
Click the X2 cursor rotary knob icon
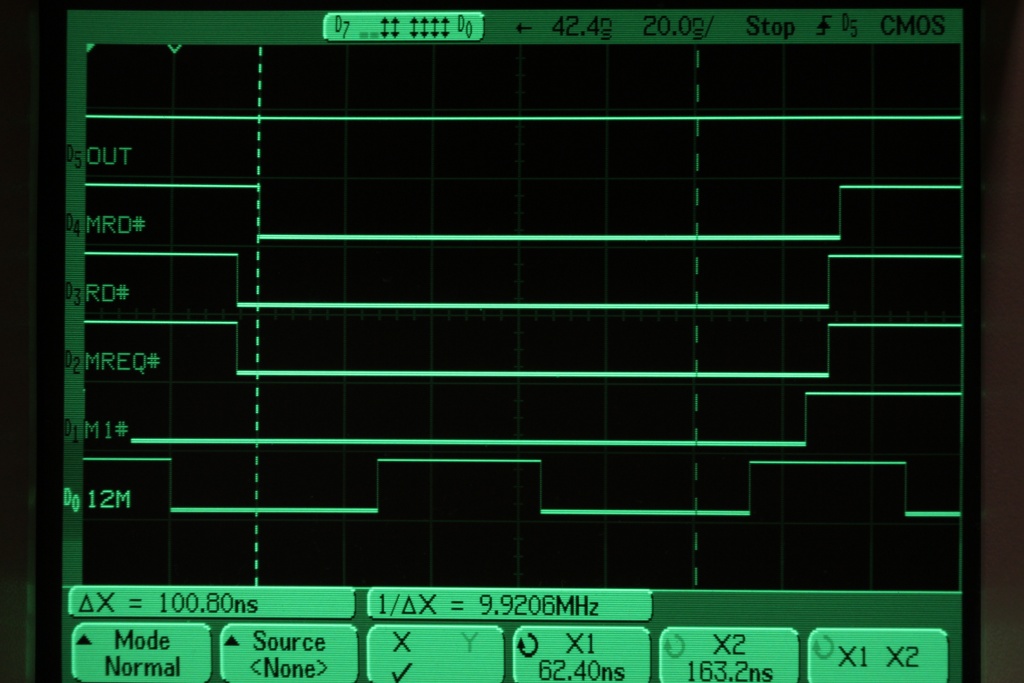674,646
